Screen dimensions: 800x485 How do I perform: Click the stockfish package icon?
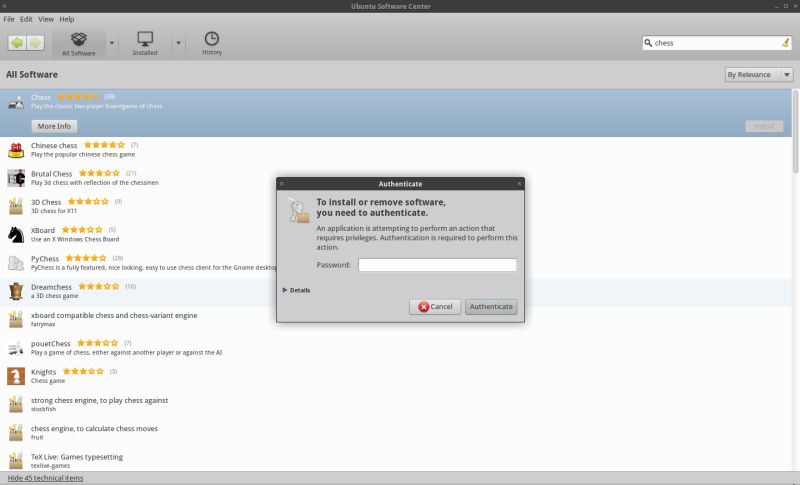(x=16, y=404)
